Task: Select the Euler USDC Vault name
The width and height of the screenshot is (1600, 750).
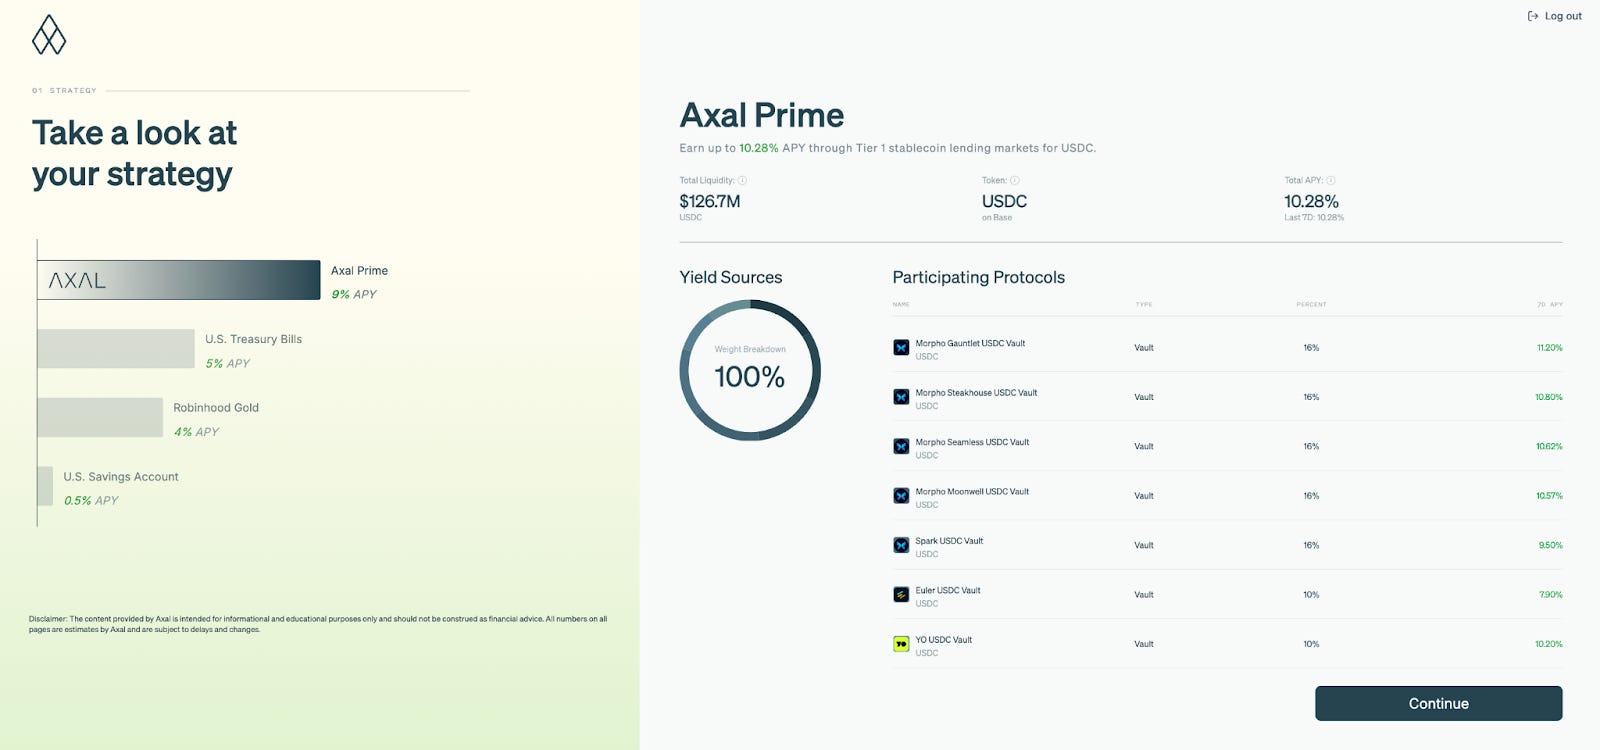Action: click(948, 590)
